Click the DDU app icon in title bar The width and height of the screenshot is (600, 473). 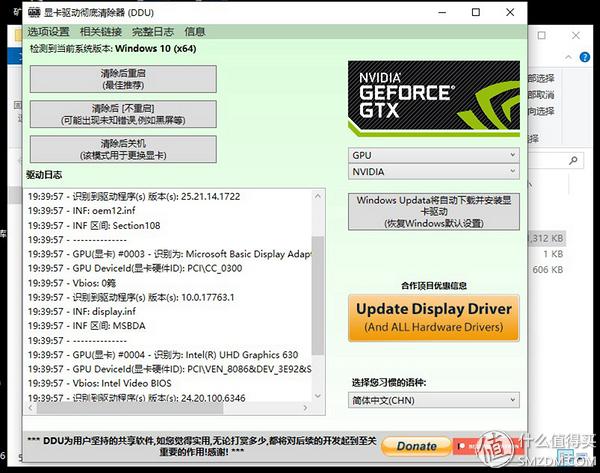[x=34, y=13]
